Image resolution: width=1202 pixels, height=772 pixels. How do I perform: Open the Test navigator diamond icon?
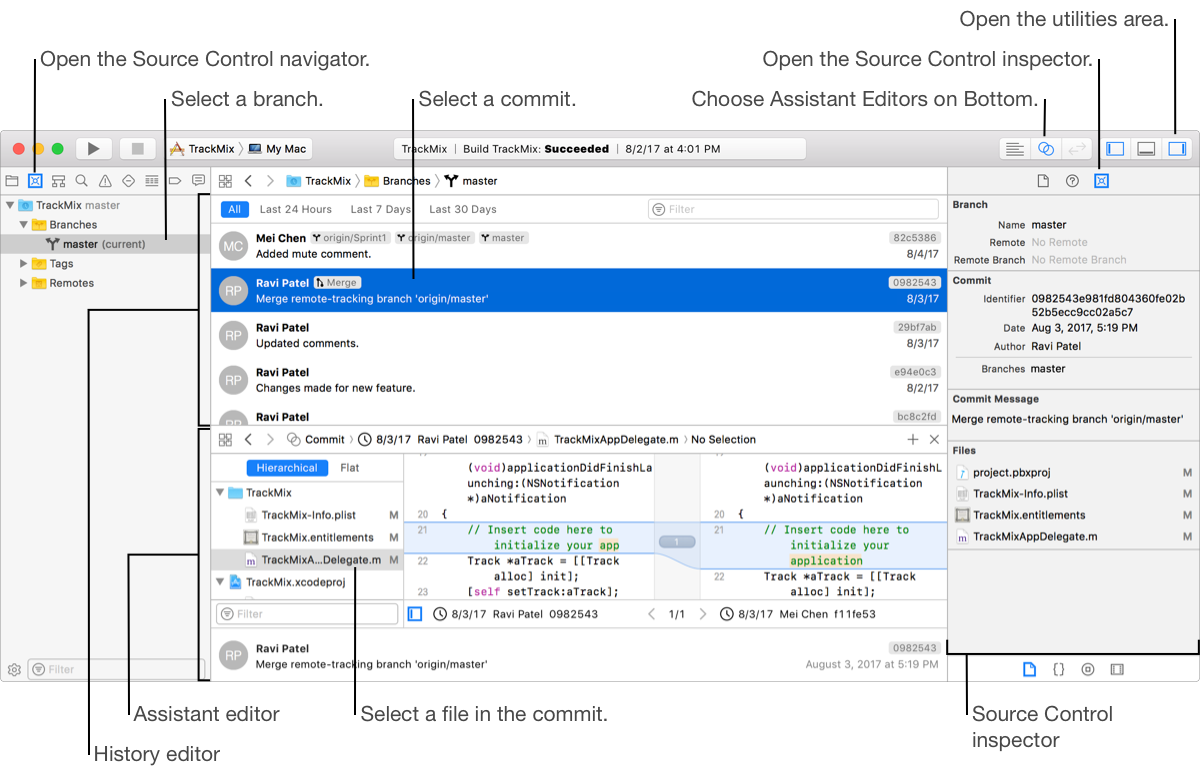pos(128,181)
